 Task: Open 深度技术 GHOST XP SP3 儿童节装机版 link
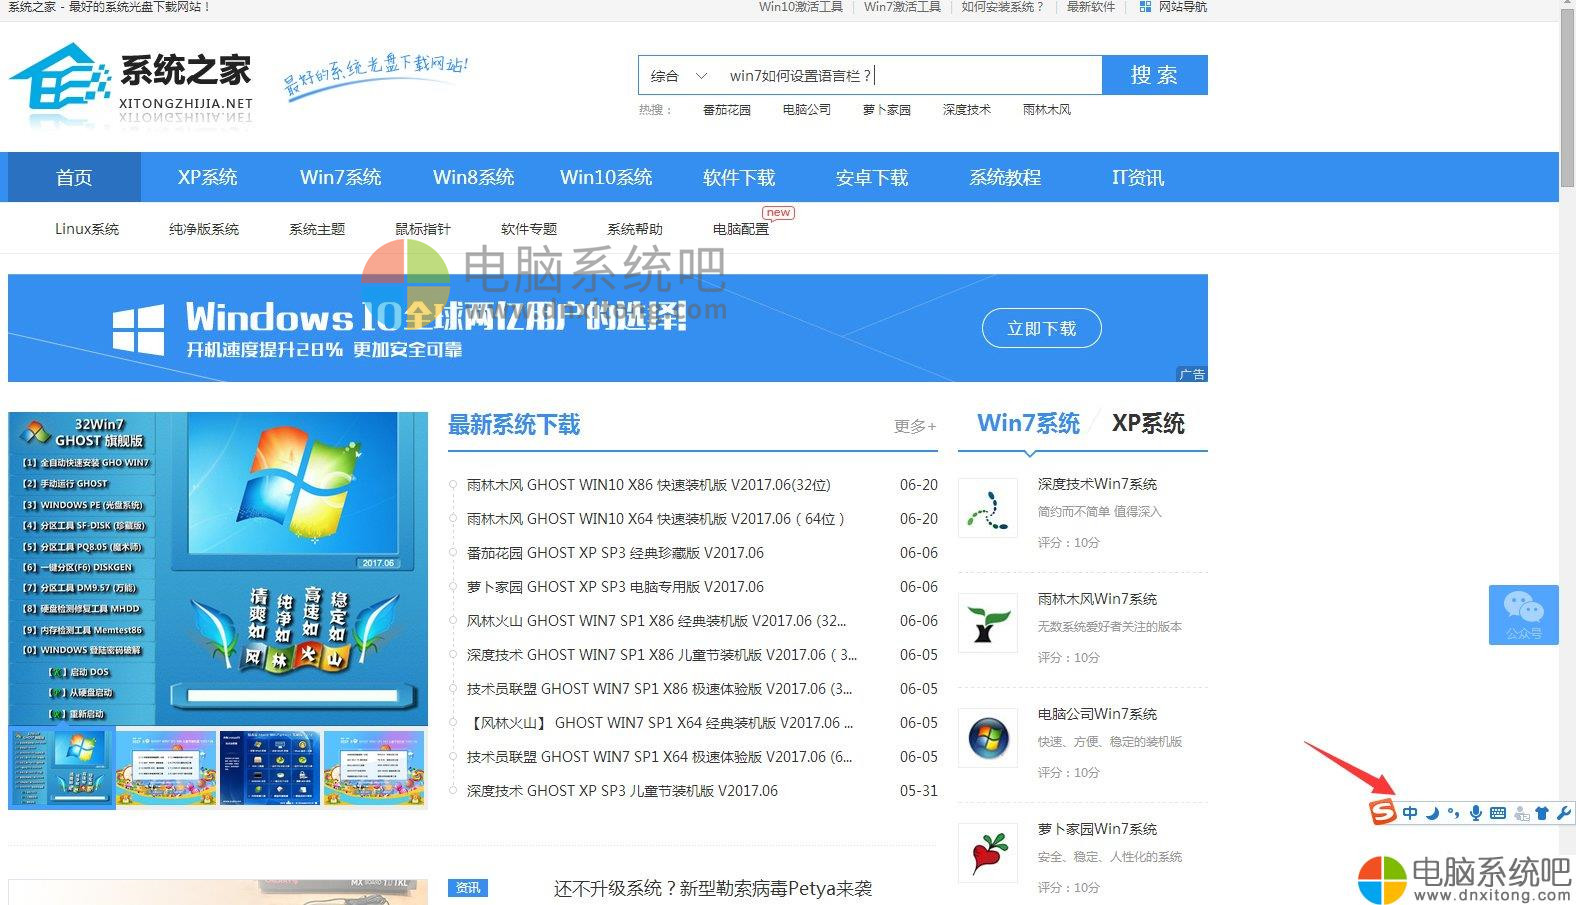[x=622, y=791]
